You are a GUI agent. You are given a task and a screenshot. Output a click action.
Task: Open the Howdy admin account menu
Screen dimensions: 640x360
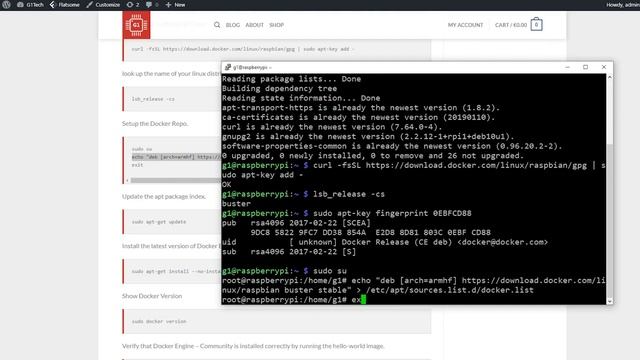pos(623,4)
